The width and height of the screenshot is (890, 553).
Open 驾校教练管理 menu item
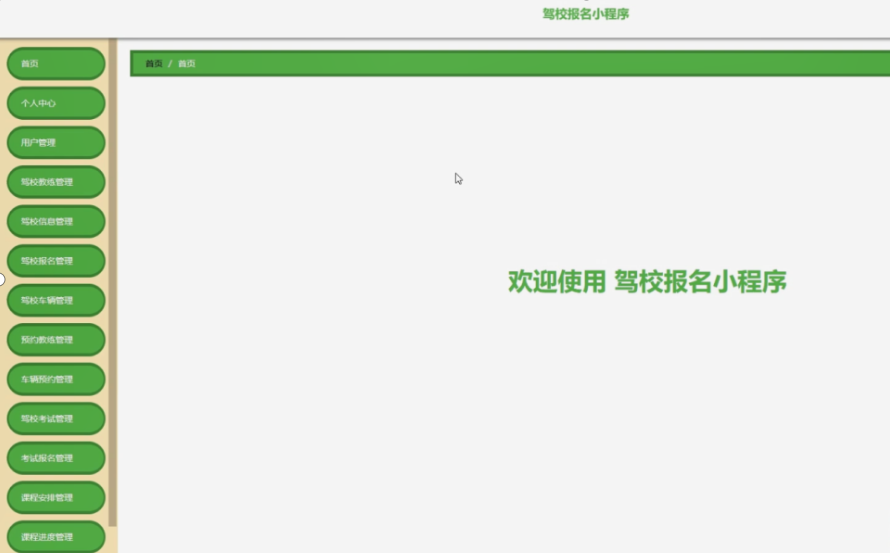click(x=56, y=182)
